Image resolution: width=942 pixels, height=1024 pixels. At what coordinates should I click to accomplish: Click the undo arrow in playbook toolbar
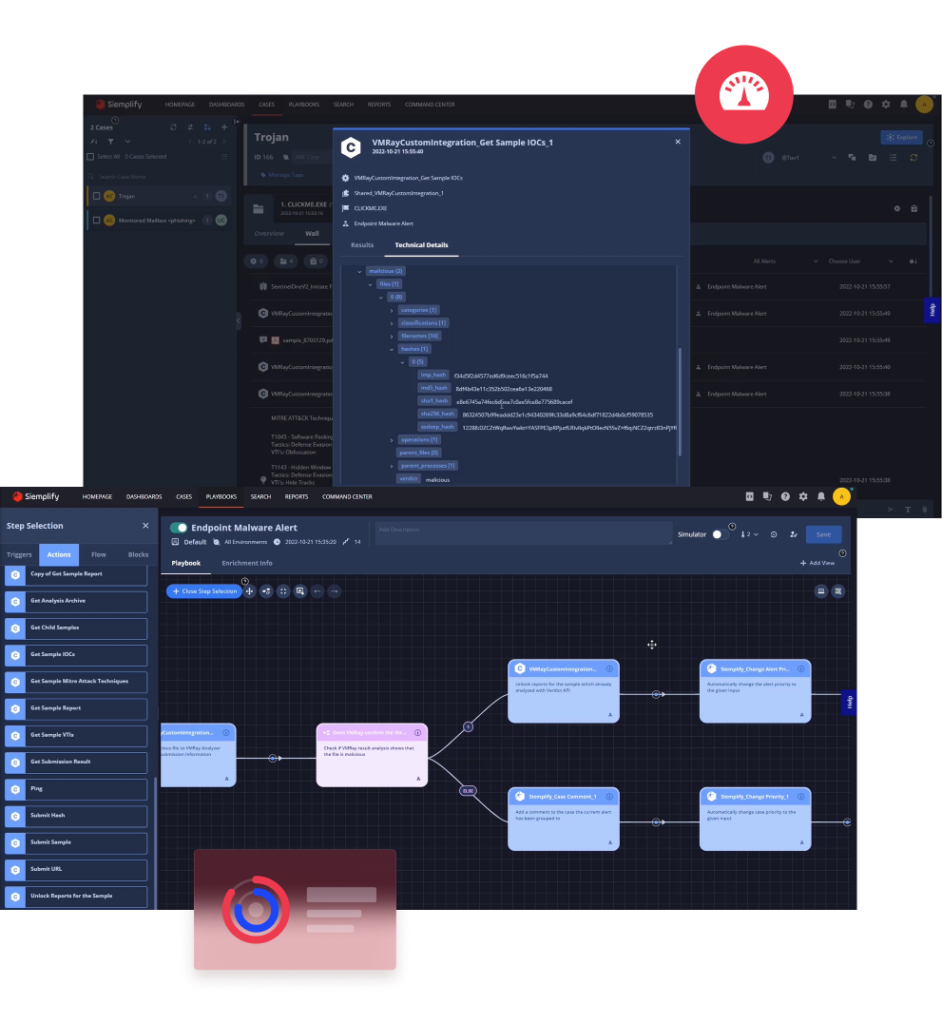(317, 591)
